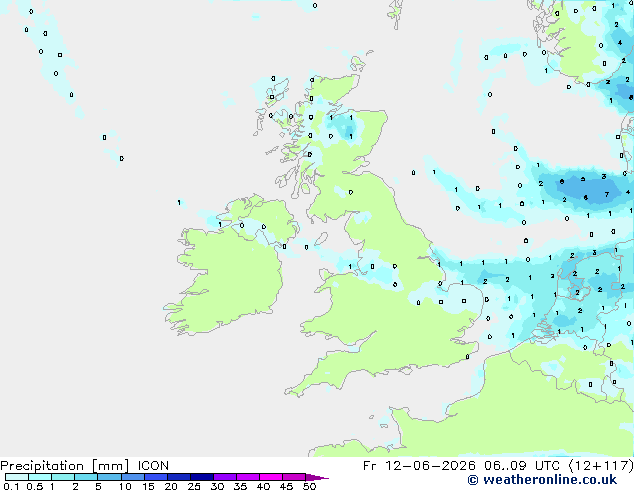The width and height of the screenshot is (634, 490).
Task: Click the weatheronline.co.uk credit text
Action: pyautogui.click(x=542, y=480)
